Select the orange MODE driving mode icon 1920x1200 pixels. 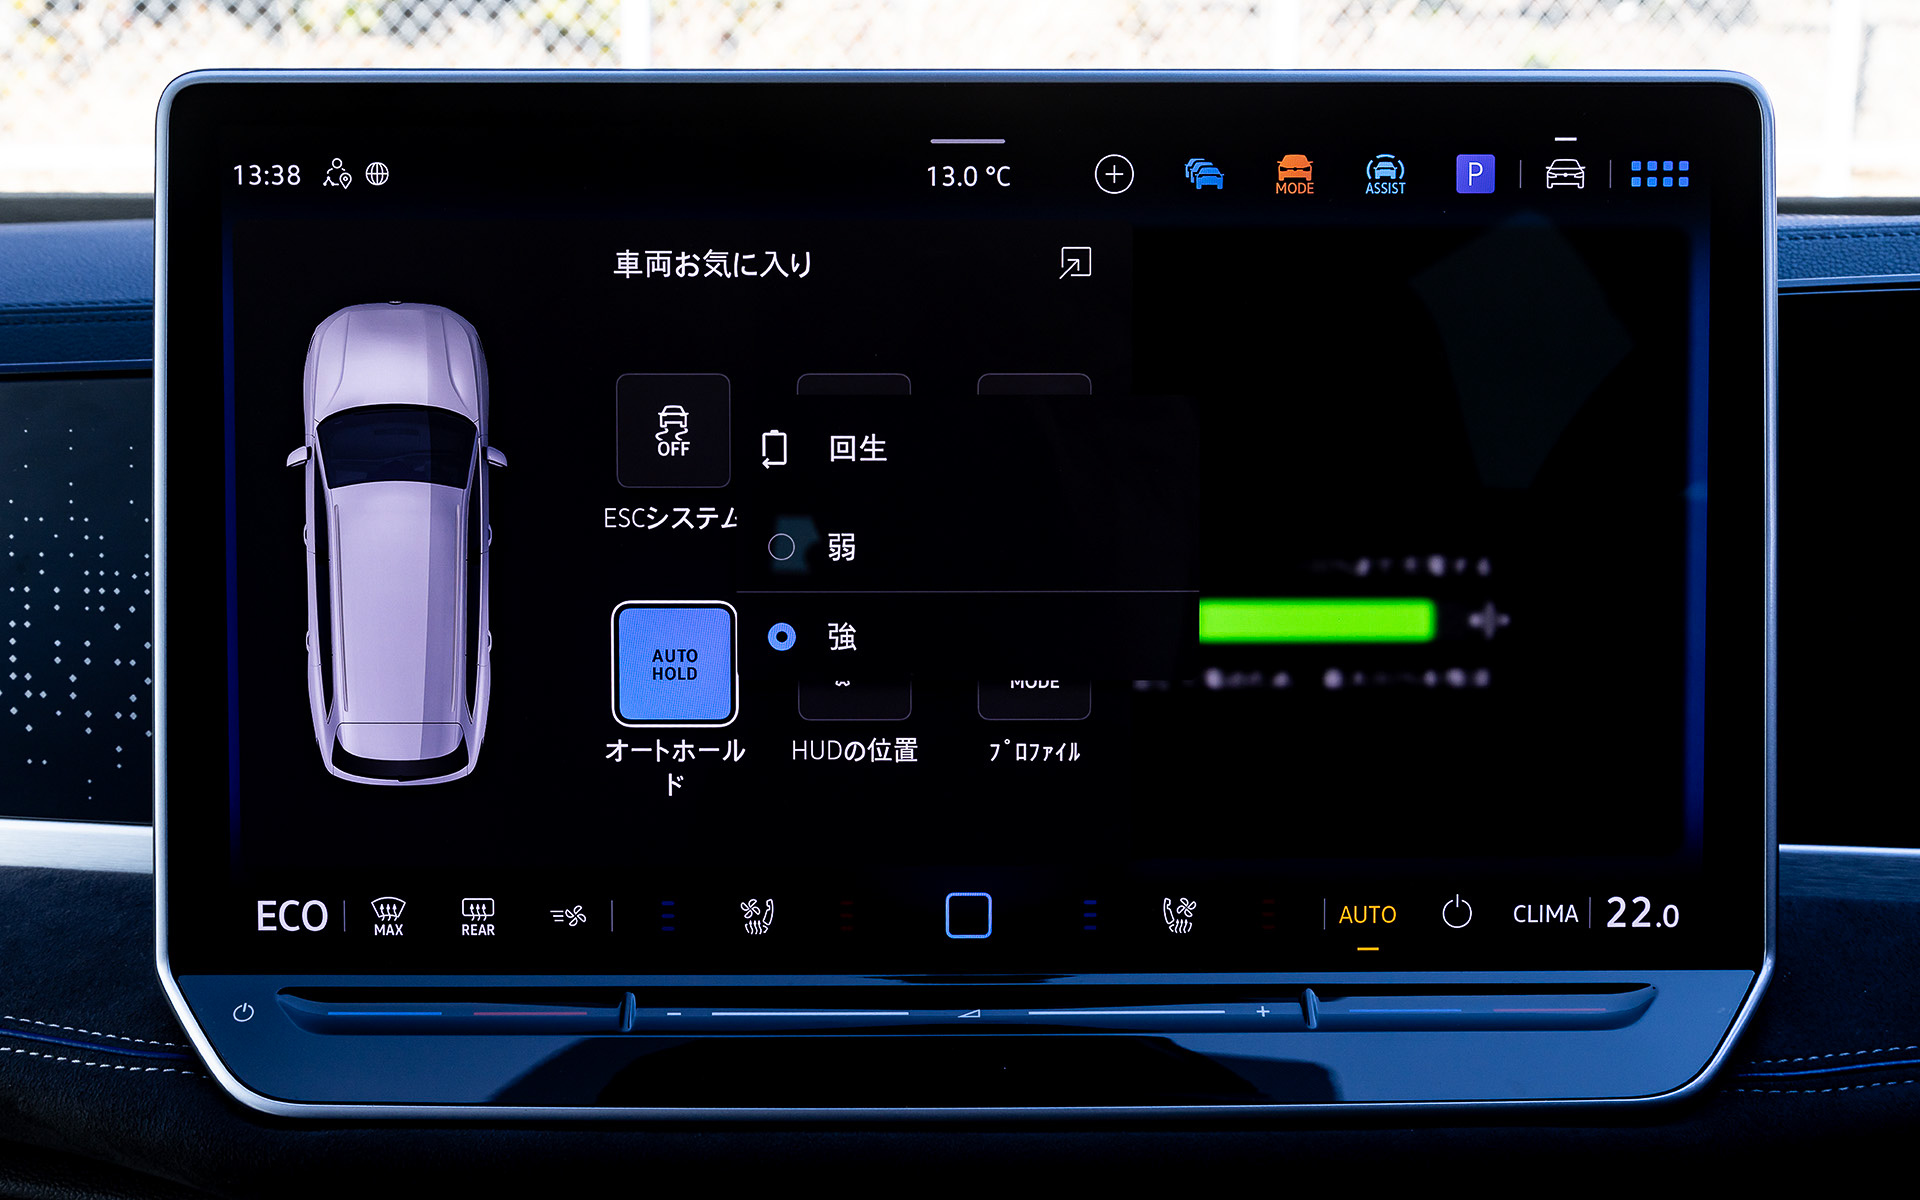click(x=1294, y=174)
